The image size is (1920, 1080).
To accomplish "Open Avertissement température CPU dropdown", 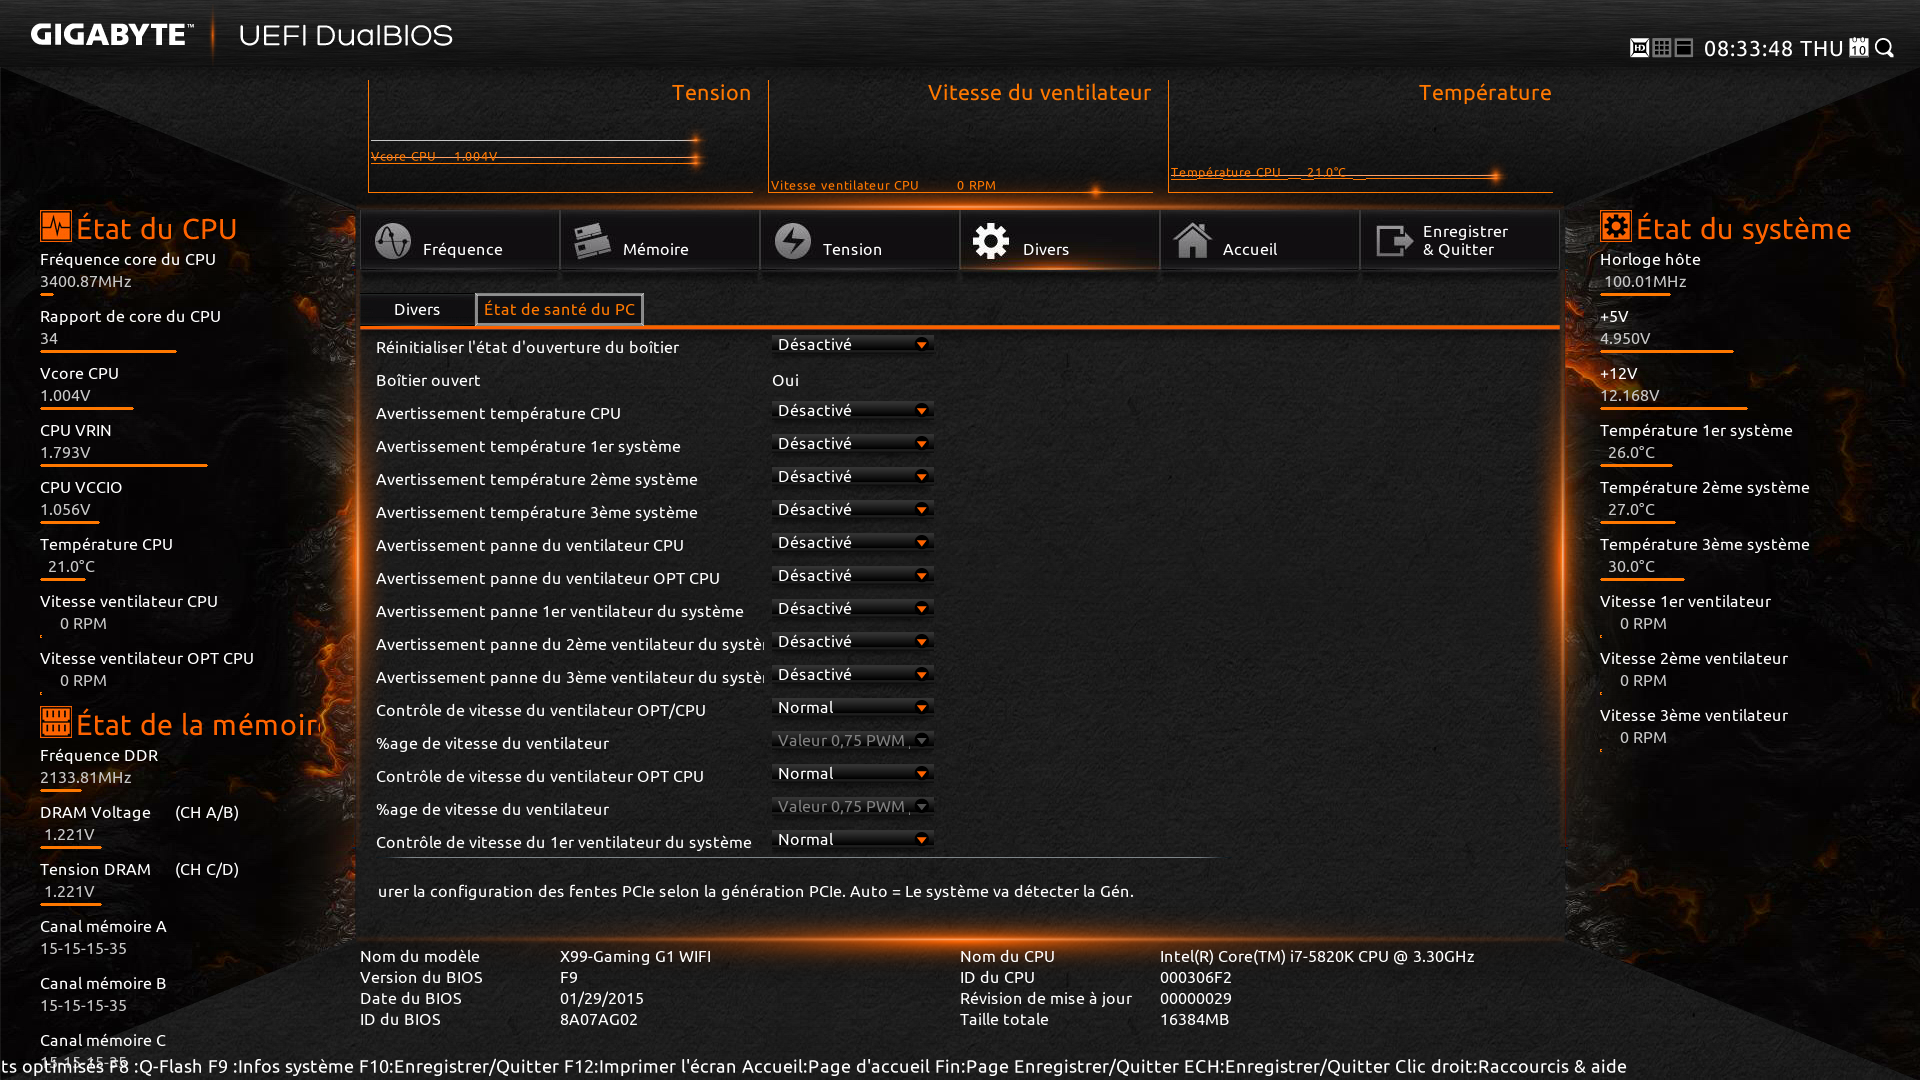I will (853, 410).
